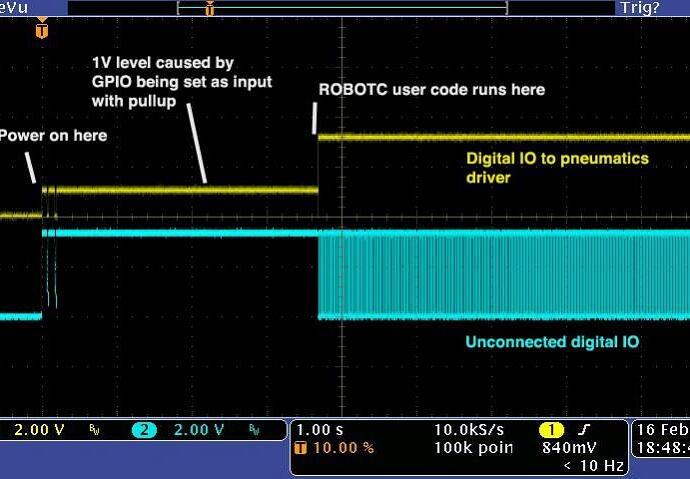Click the 18:48 time readout
This screenshot has width=690, height=479.
pyautogui.click(x=663, y=448)
